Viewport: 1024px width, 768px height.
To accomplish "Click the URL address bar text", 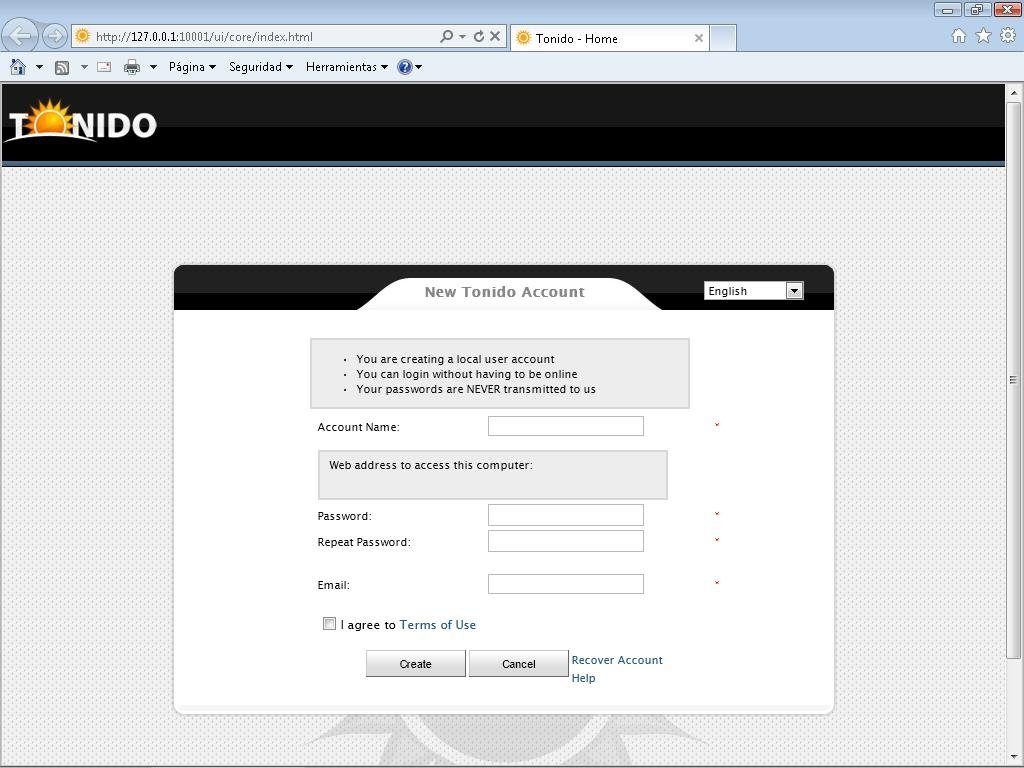I will pos(204,37).
